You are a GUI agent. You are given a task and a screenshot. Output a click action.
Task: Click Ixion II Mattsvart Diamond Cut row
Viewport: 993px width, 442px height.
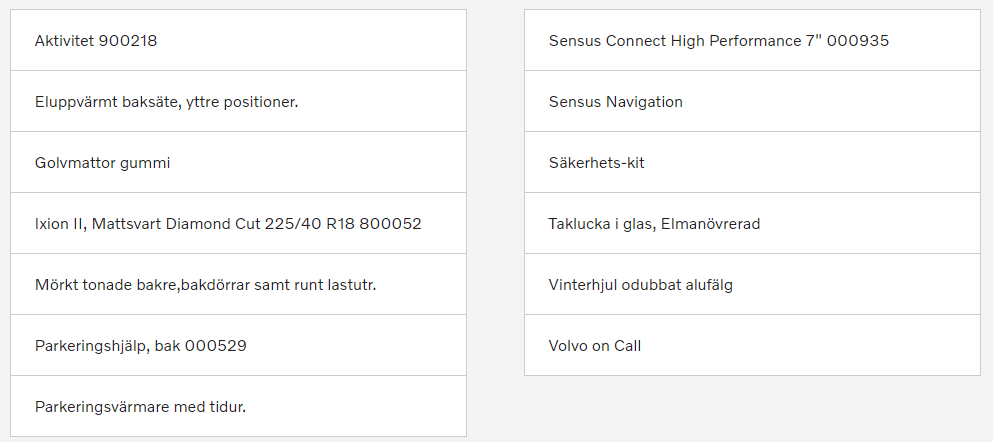pyautogui.click(x=238, y=223)
